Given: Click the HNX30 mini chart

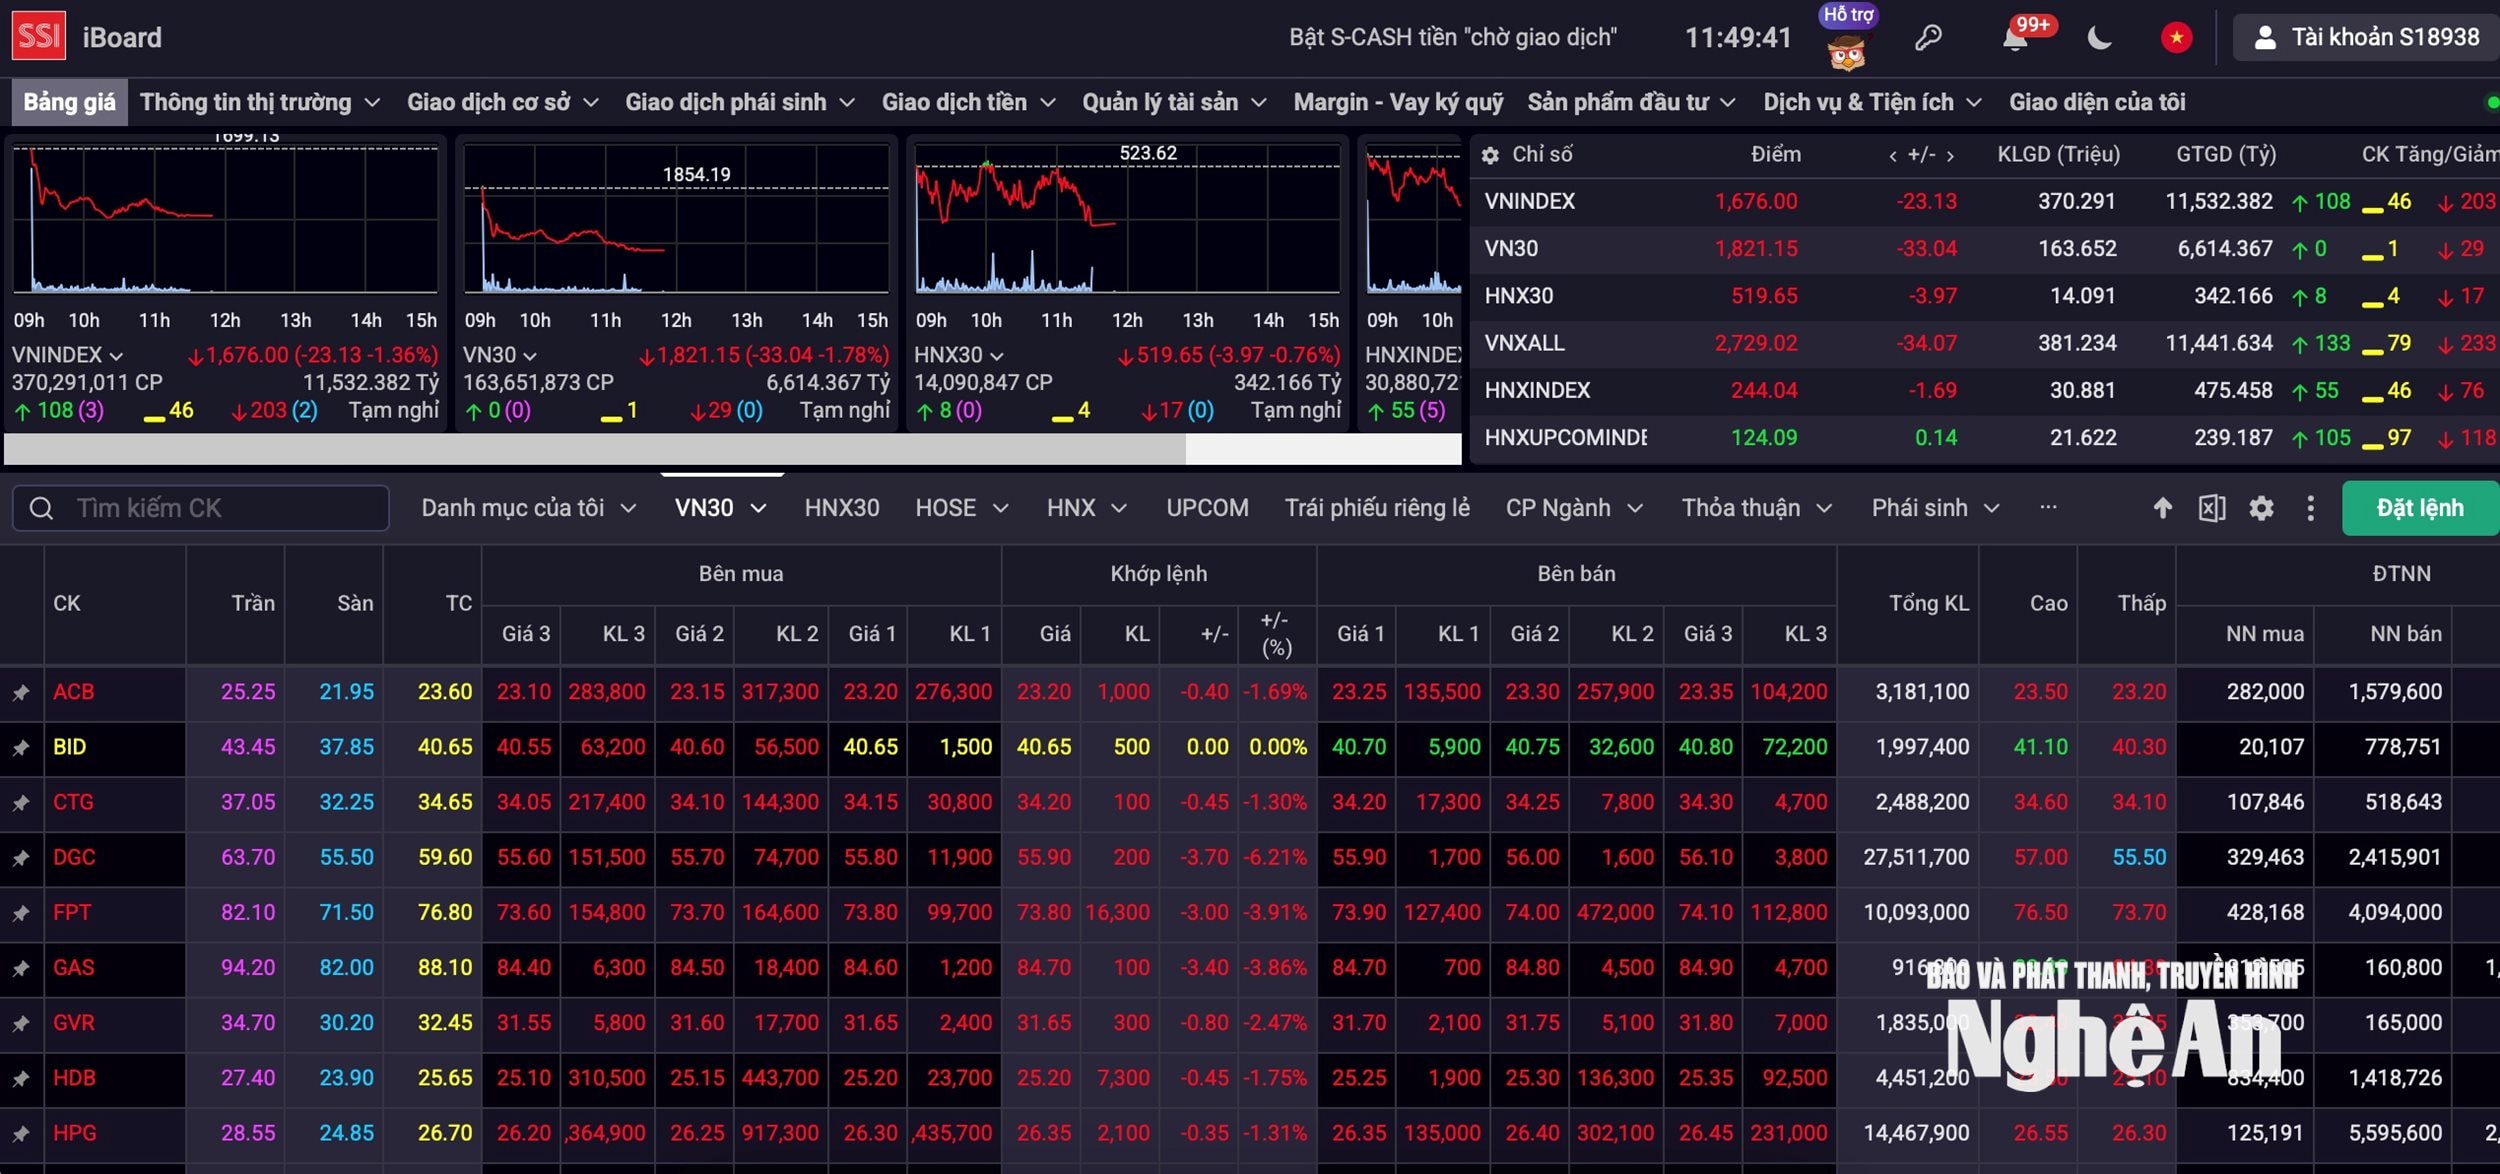Looking at the screenshot, I should click(x=1127, y=220).
